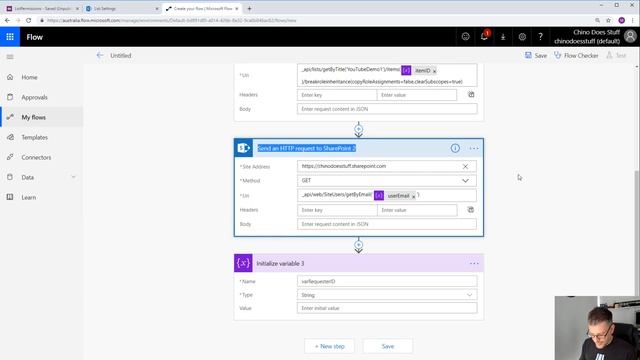Remove the userEmail token
The image size is (640, 360).
(413, 197)
